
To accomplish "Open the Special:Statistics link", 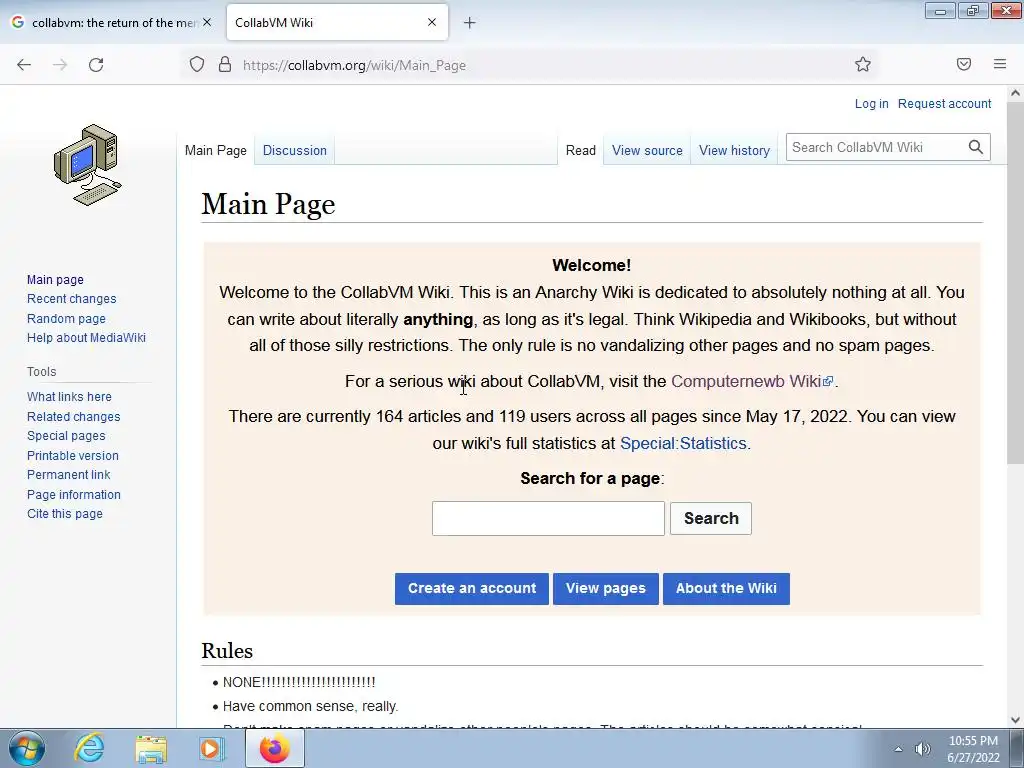I will (x=683, y=443).
